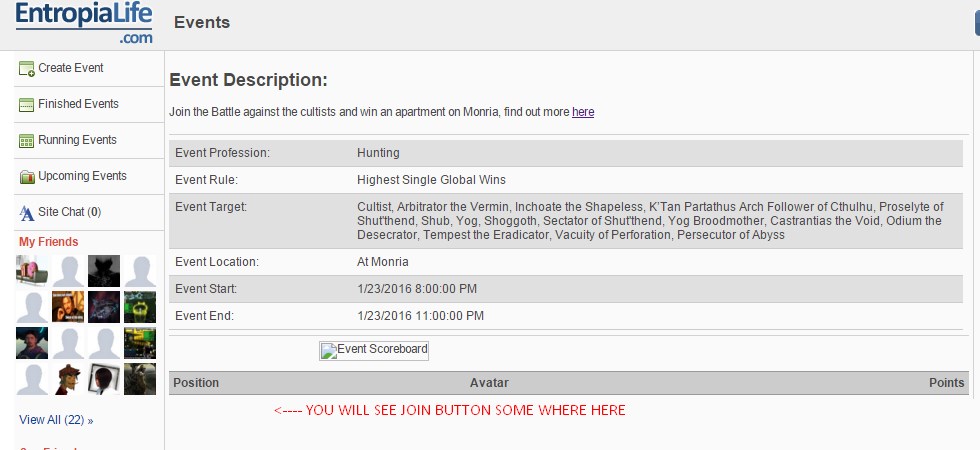Open the first friend avatar with pink character

pyautogui.click(x=32, y=271)
